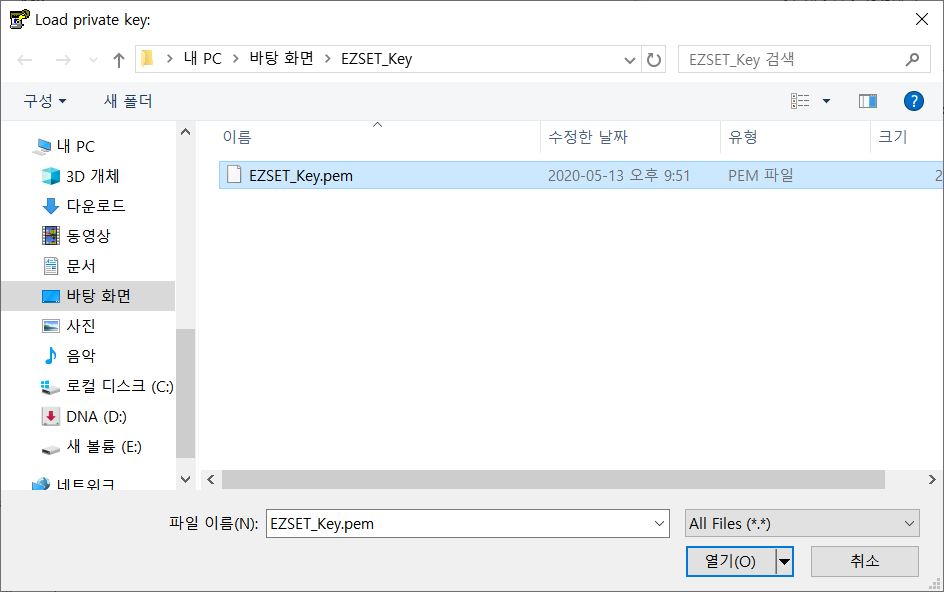
Task: Open the help question mark icon
Action: click(912, 101)
